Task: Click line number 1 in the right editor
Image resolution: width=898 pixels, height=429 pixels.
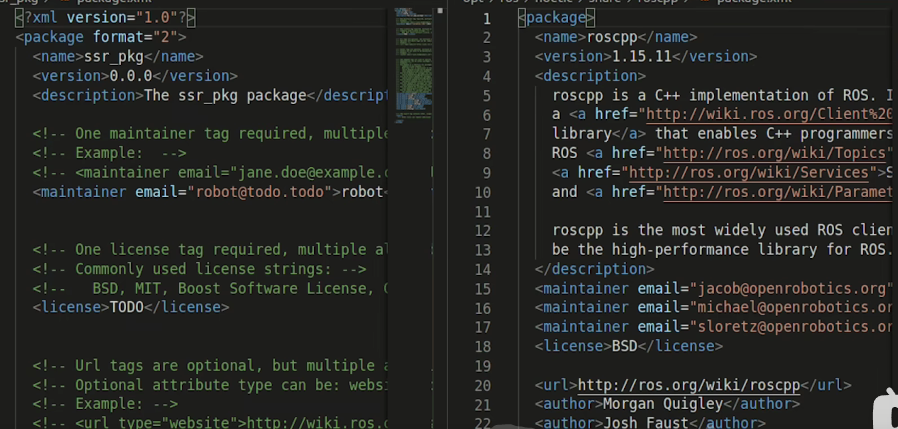Action: tap(486, 19)
